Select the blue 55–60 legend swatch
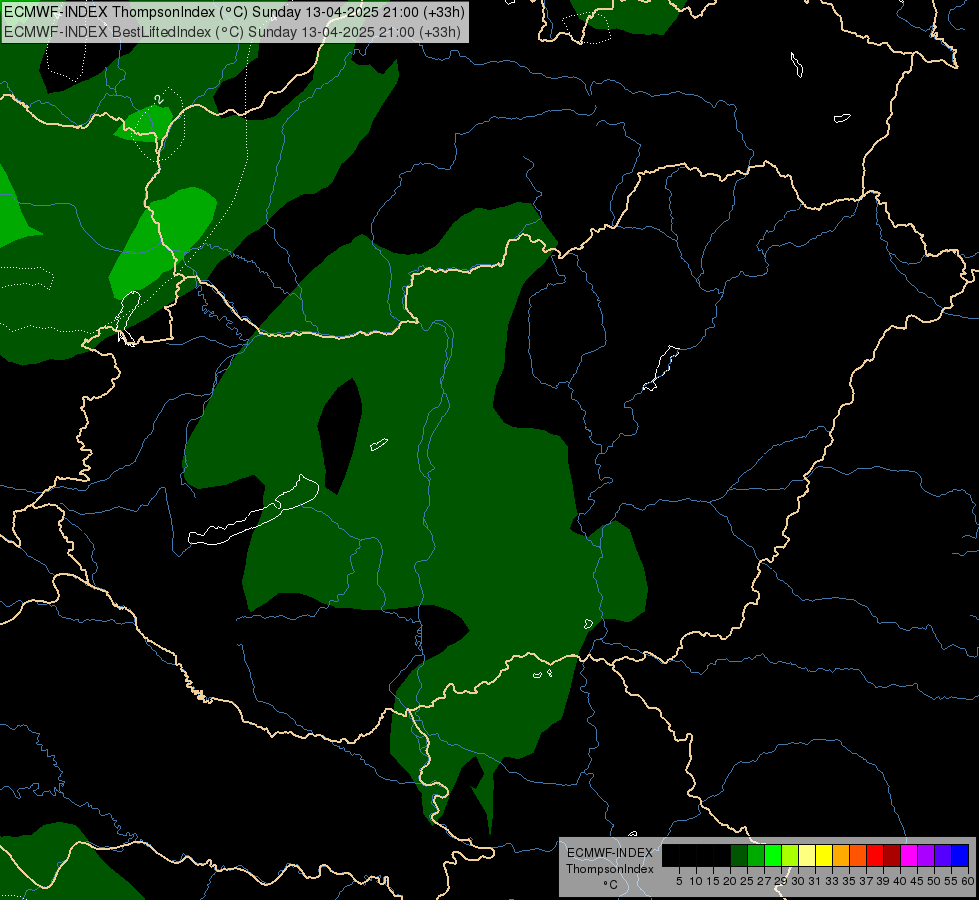Viewport: 979px width, 900px height. 960,855
